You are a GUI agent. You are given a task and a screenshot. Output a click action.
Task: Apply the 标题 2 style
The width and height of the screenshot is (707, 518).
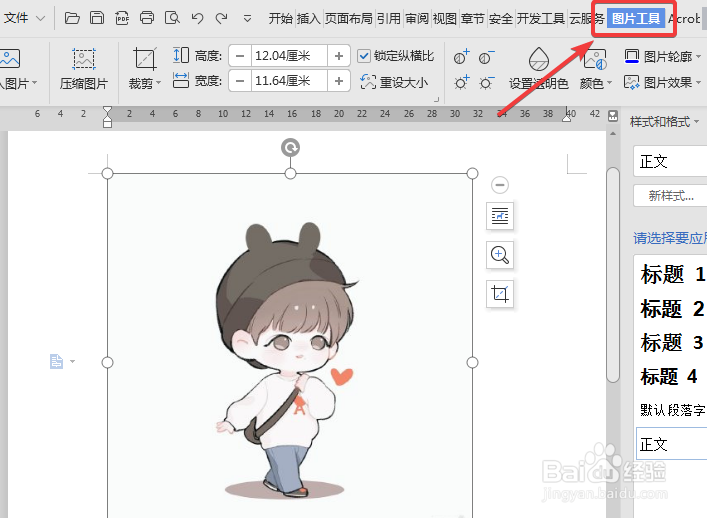[x=672, y=308]
